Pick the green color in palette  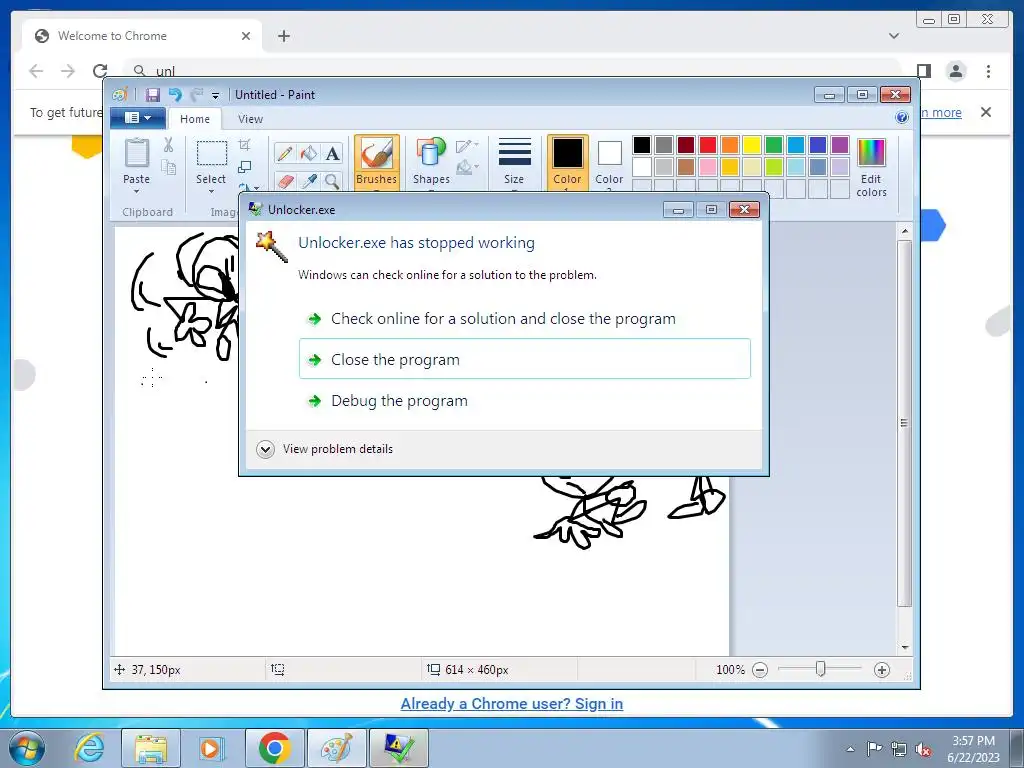[774, 144]
